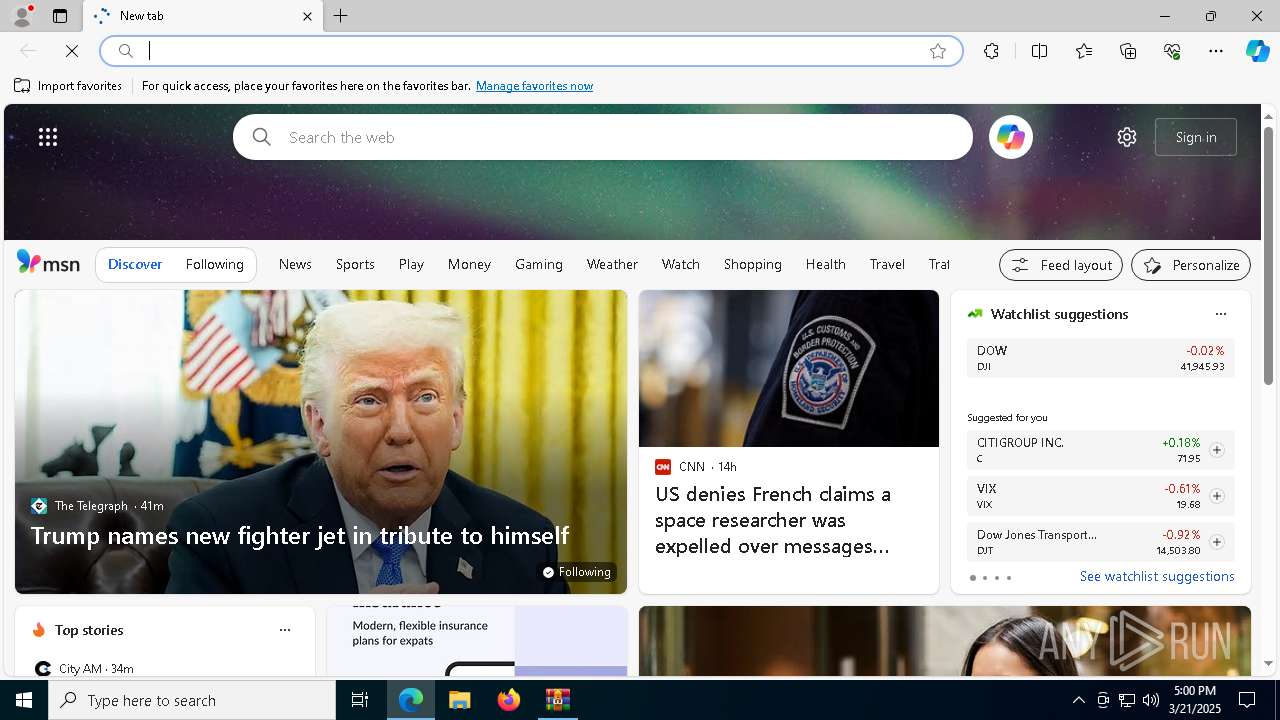Open the expat insurance ad card
Image resolution: width=1280 pixels, height=720 pixels.
477,641
